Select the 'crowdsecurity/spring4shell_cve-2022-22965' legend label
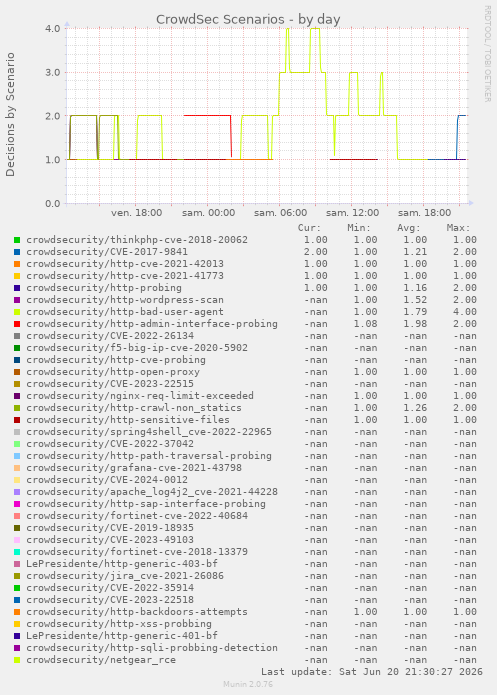This screenshot has height=695, width=497. pyautogui.click(x=149, y=432)
